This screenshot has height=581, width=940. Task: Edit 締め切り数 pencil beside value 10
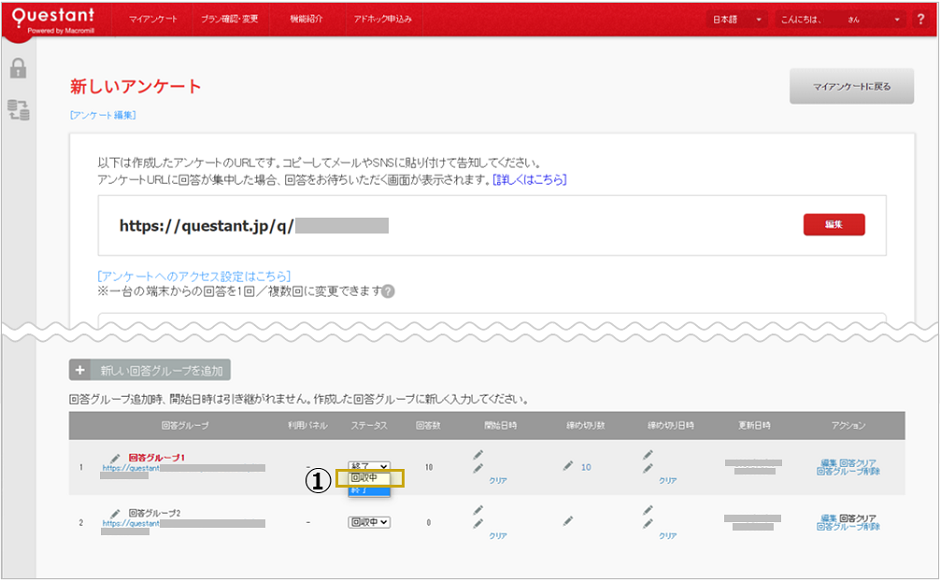click(x=568, y=466)
